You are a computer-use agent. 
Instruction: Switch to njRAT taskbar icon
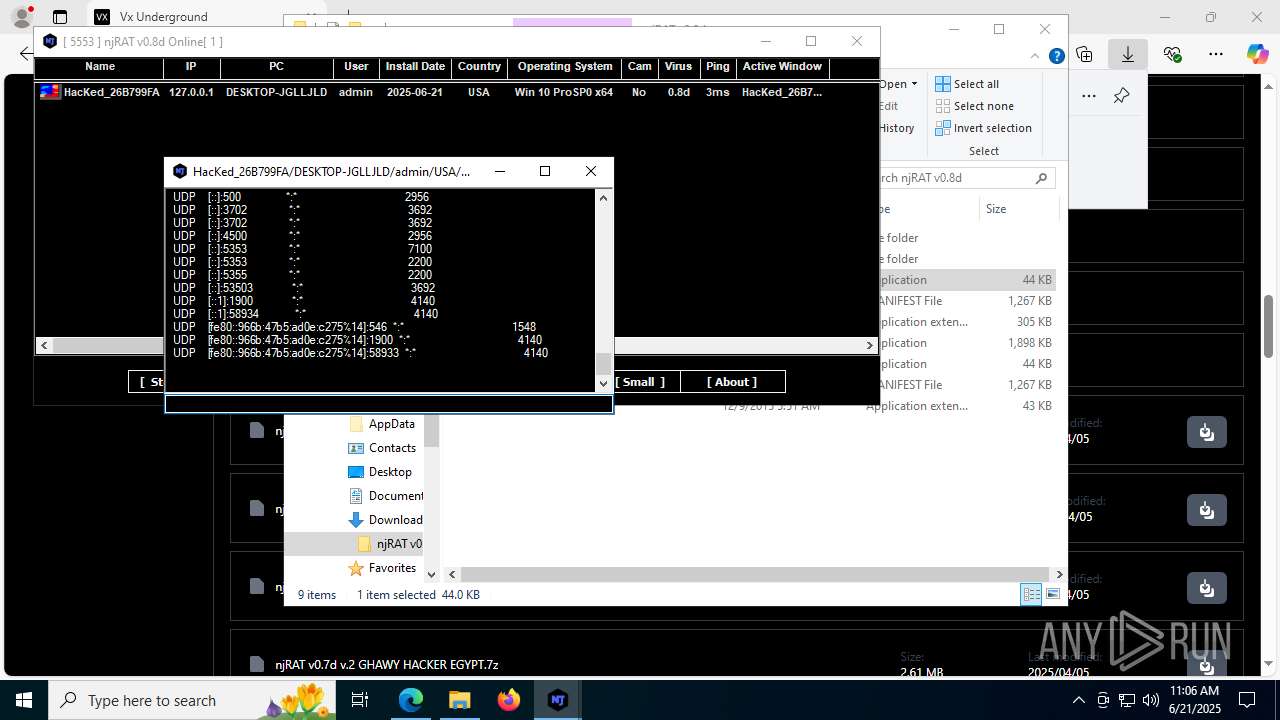click(x=558, y=700)
